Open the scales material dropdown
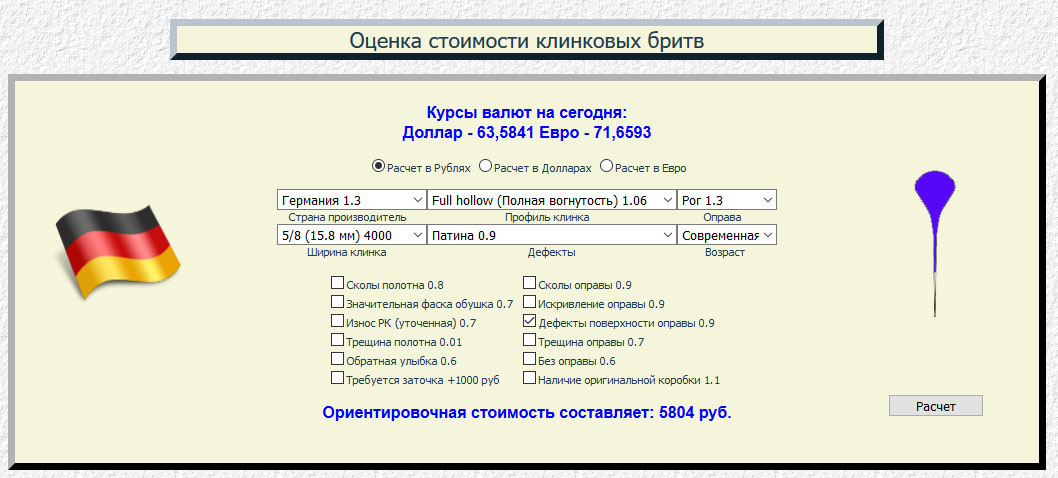This screenshot has height=478, width=1058. click(x=726, y=200)
